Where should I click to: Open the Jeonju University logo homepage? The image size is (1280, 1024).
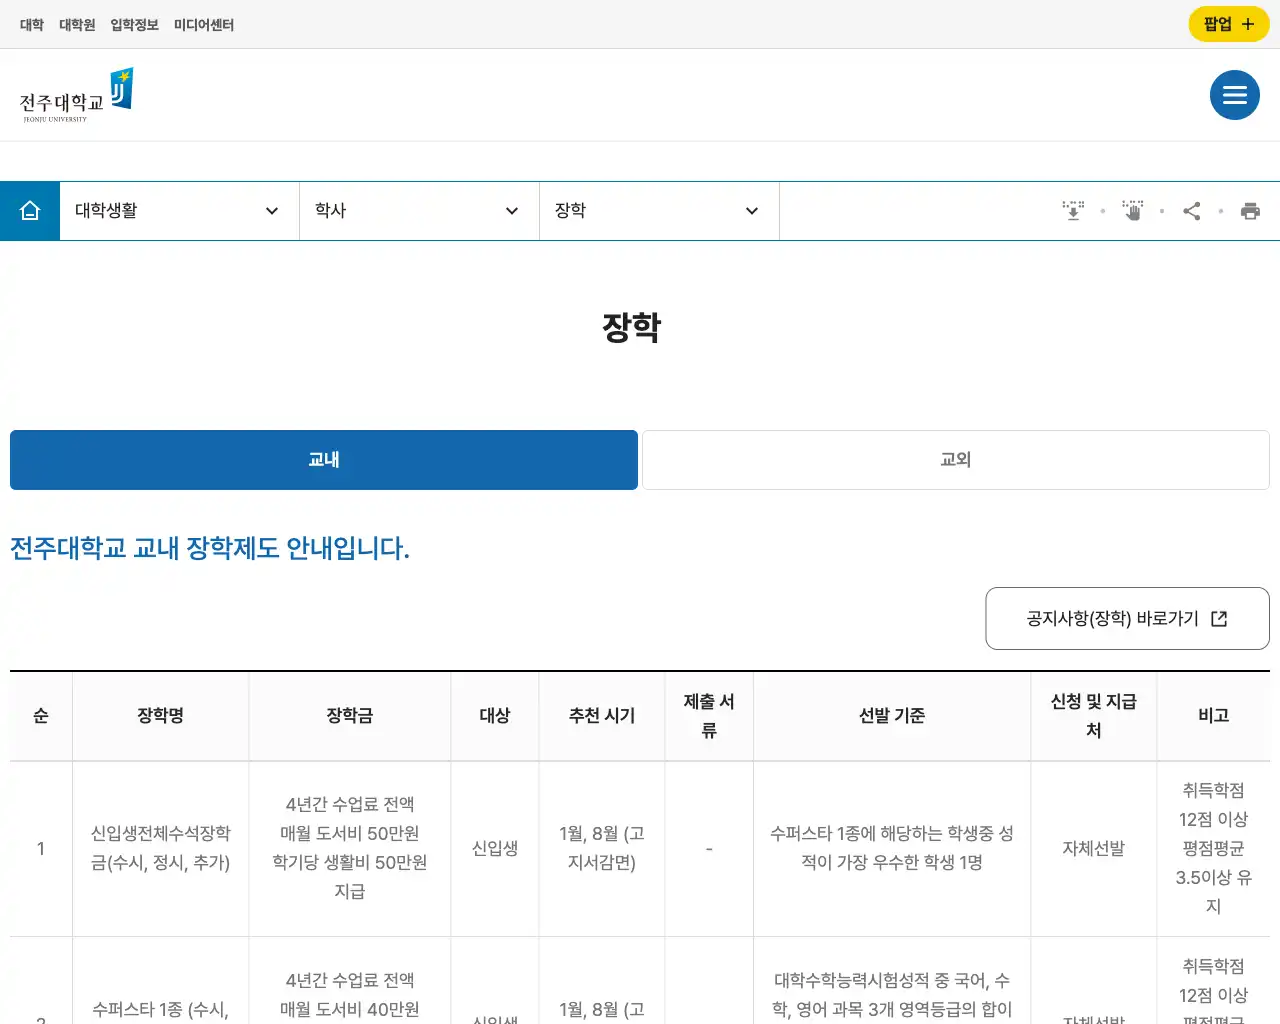[x=76, y=95]
